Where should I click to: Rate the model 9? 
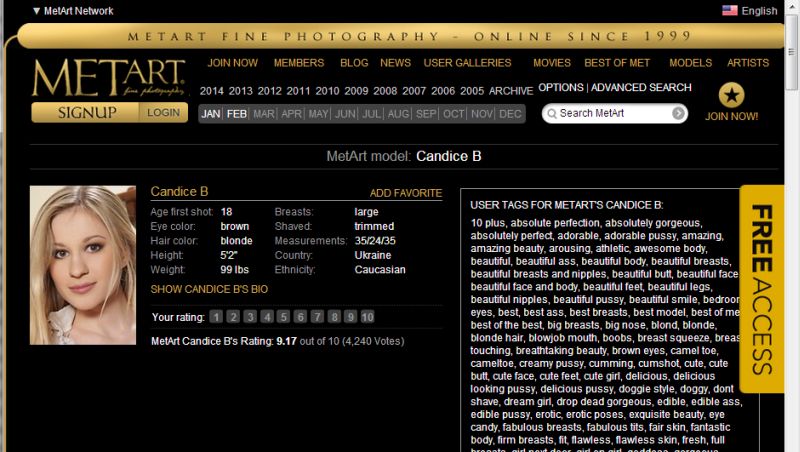point(351,317)
